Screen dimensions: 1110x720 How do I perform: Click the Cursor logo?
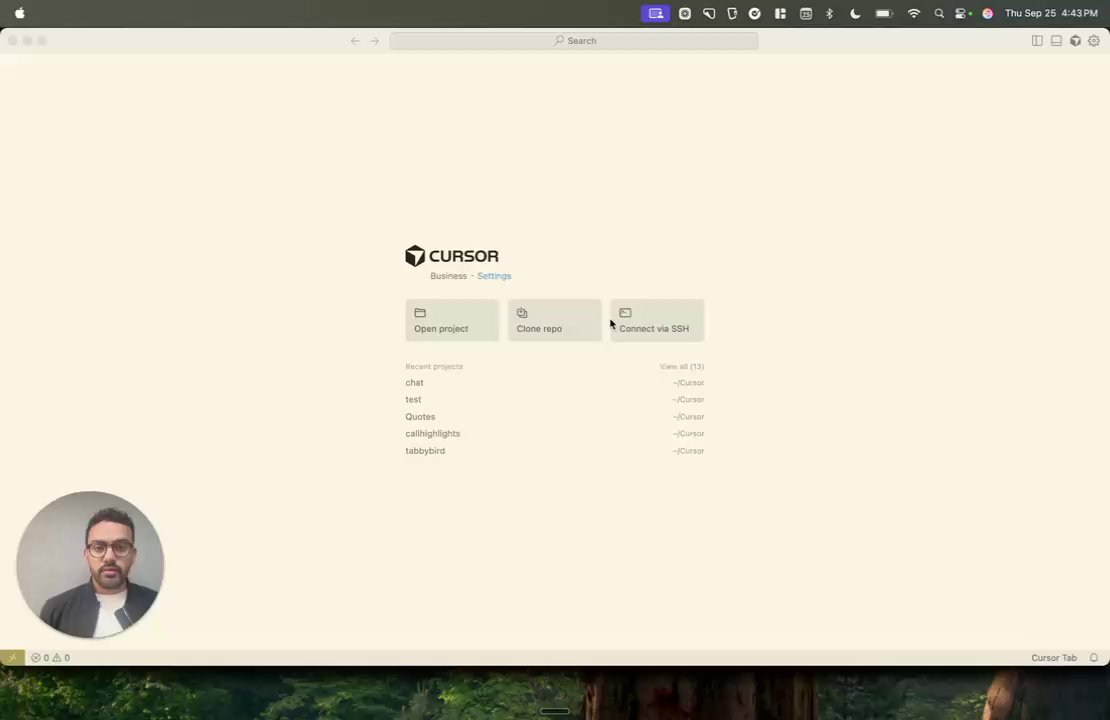pyautogui.click(x=452, y=256)
